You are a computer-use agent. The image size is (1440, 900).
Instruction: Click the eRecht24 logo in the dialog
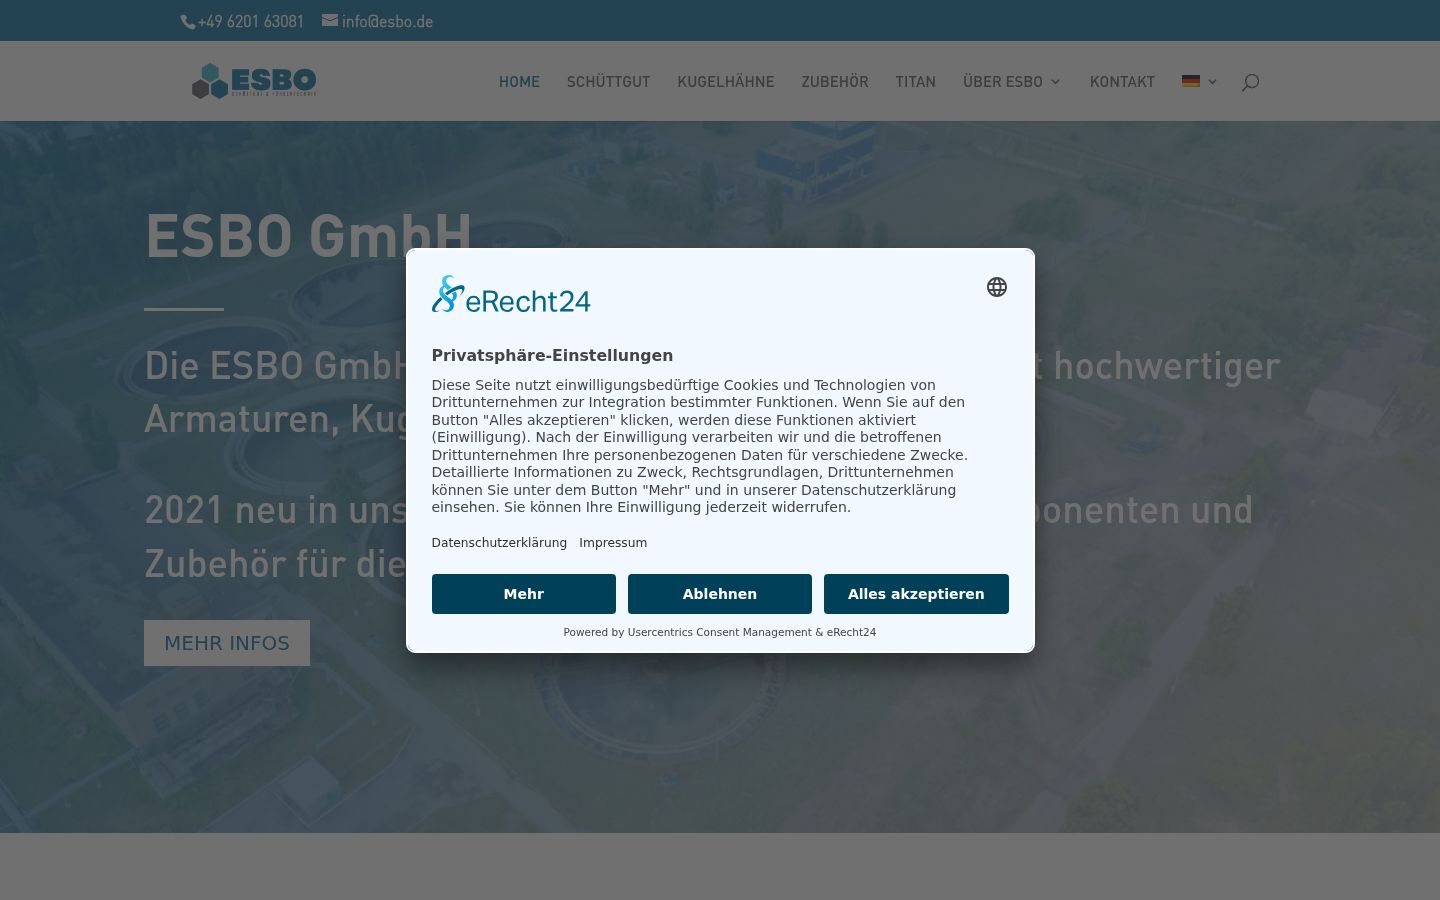[511, 294]
